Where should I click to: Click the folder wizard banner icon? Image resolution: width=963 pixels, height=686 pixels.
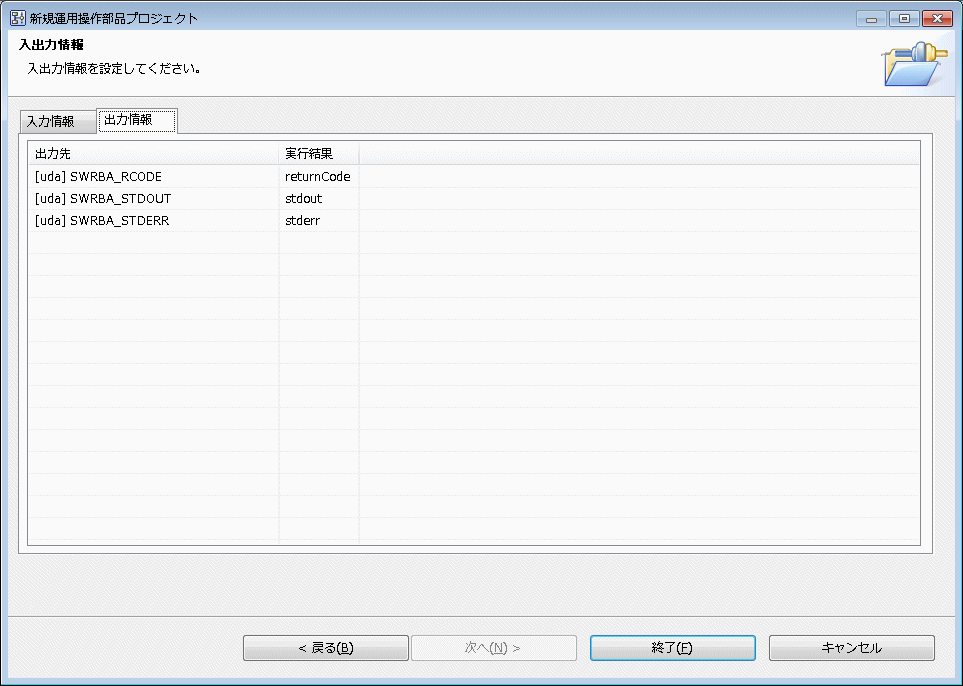[914, 63]
